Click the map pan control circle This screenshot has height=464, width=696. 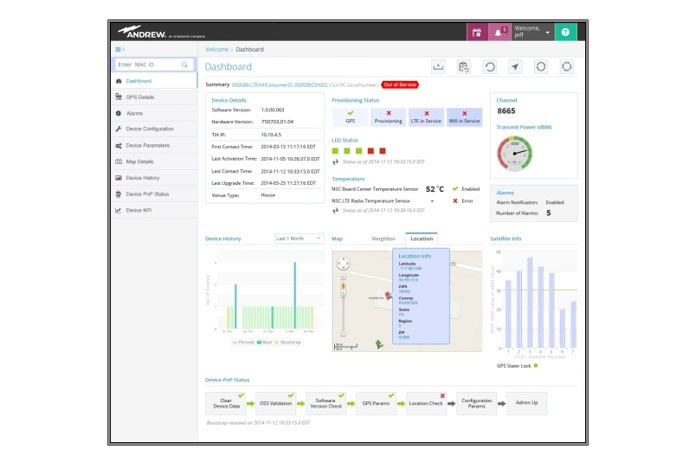click(343, 265)
